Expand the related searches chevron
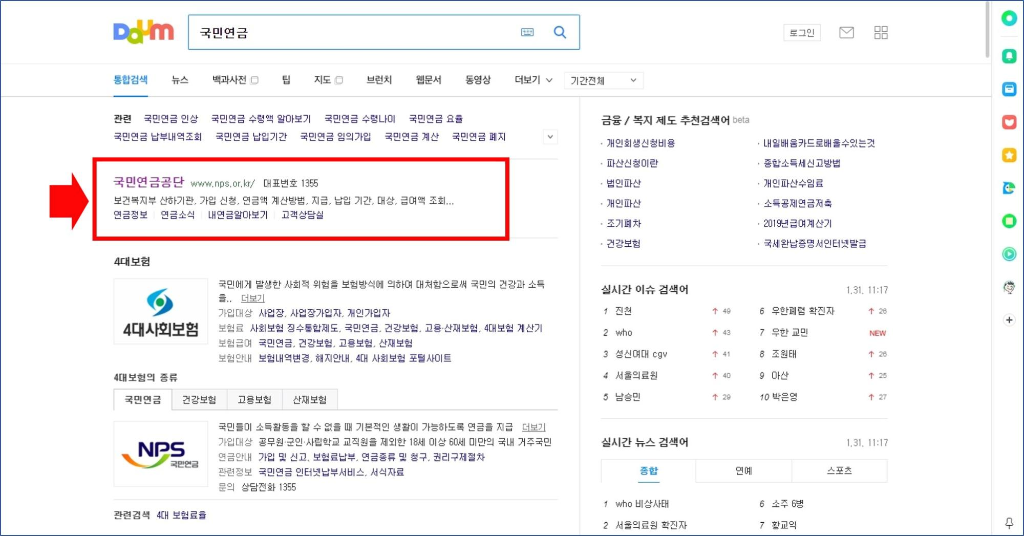 (x=550, y=136)
